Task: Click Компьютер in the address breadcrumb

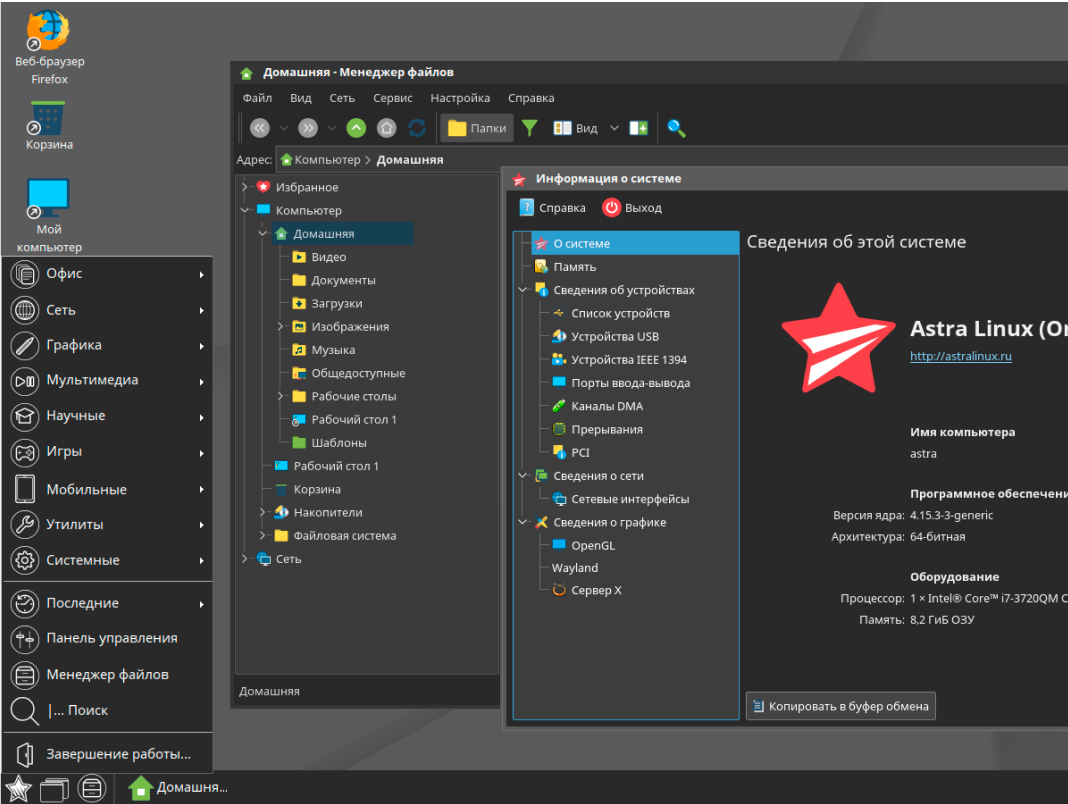Action: 327,159
